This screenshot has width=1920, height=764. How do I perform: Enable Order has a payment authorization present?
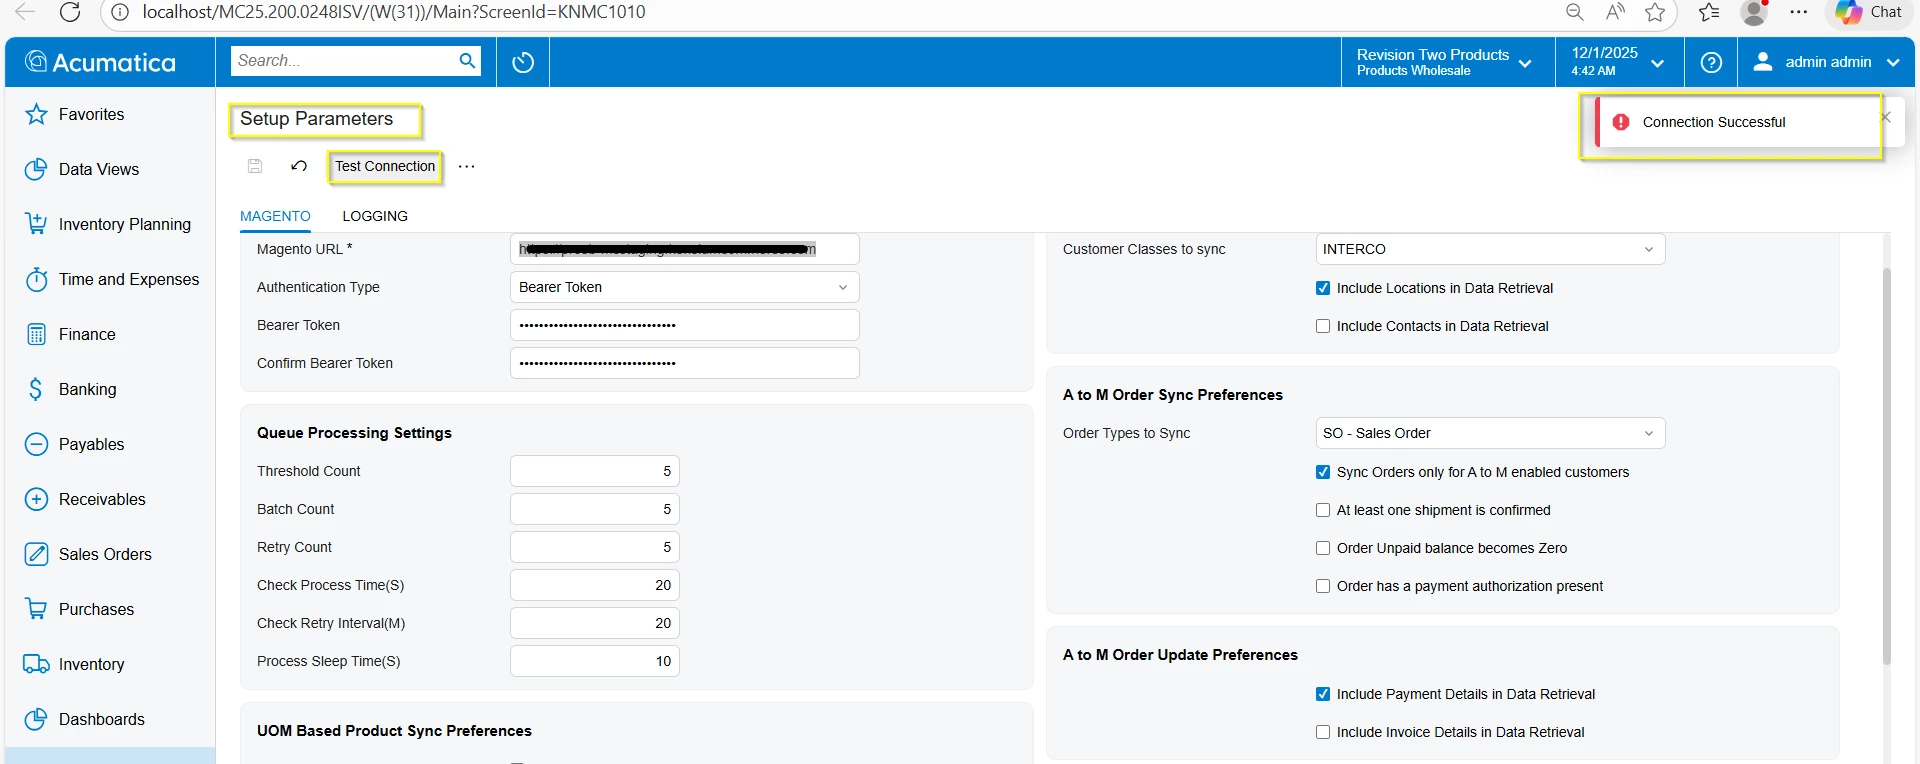click(x=1323, y=586)
